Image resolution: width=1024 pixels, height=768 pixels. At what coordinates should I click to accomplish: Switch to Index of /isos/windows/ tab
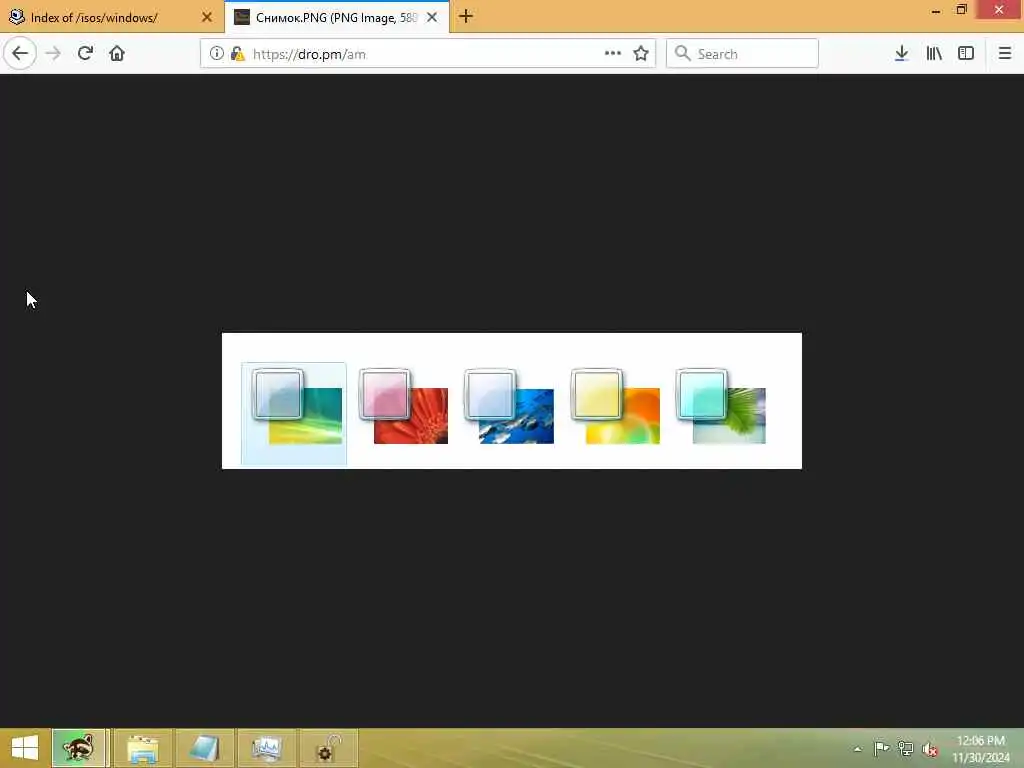(111, 18)
